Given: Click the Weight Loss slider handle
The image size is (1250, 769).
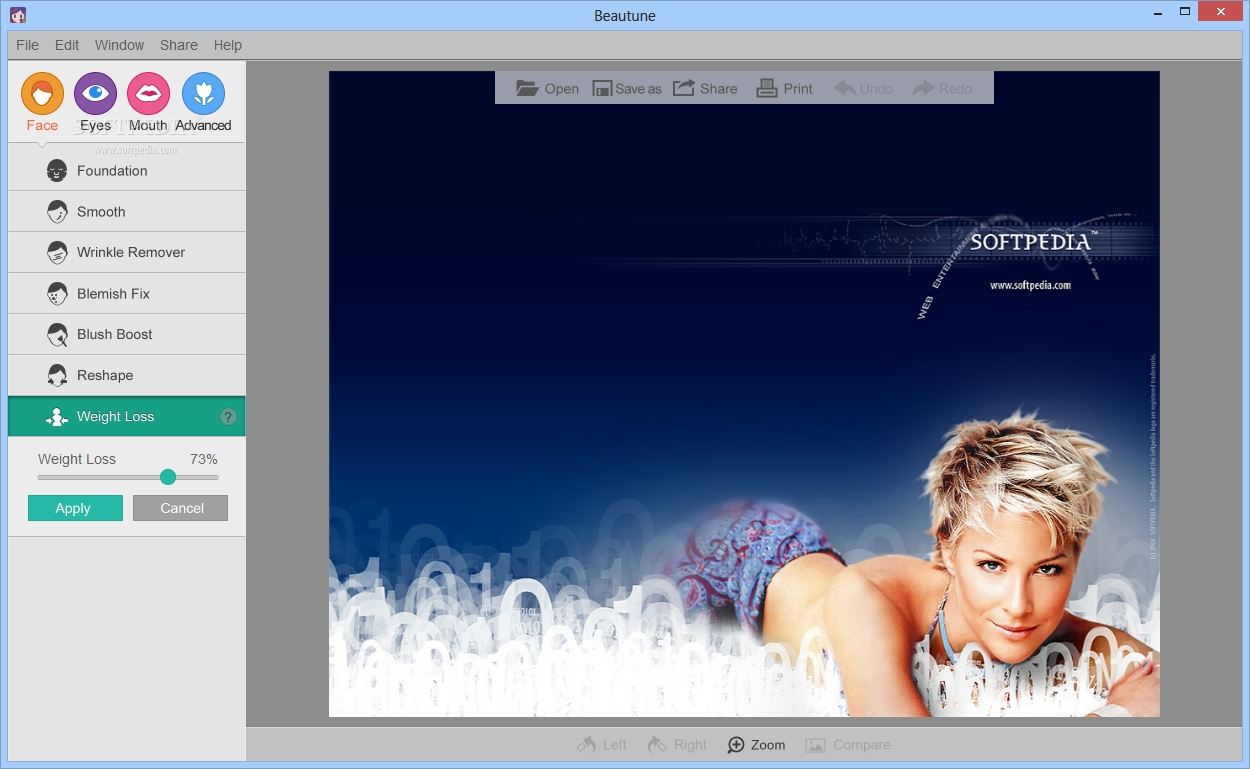Looking at the screenshot, I should pos(168,477).
